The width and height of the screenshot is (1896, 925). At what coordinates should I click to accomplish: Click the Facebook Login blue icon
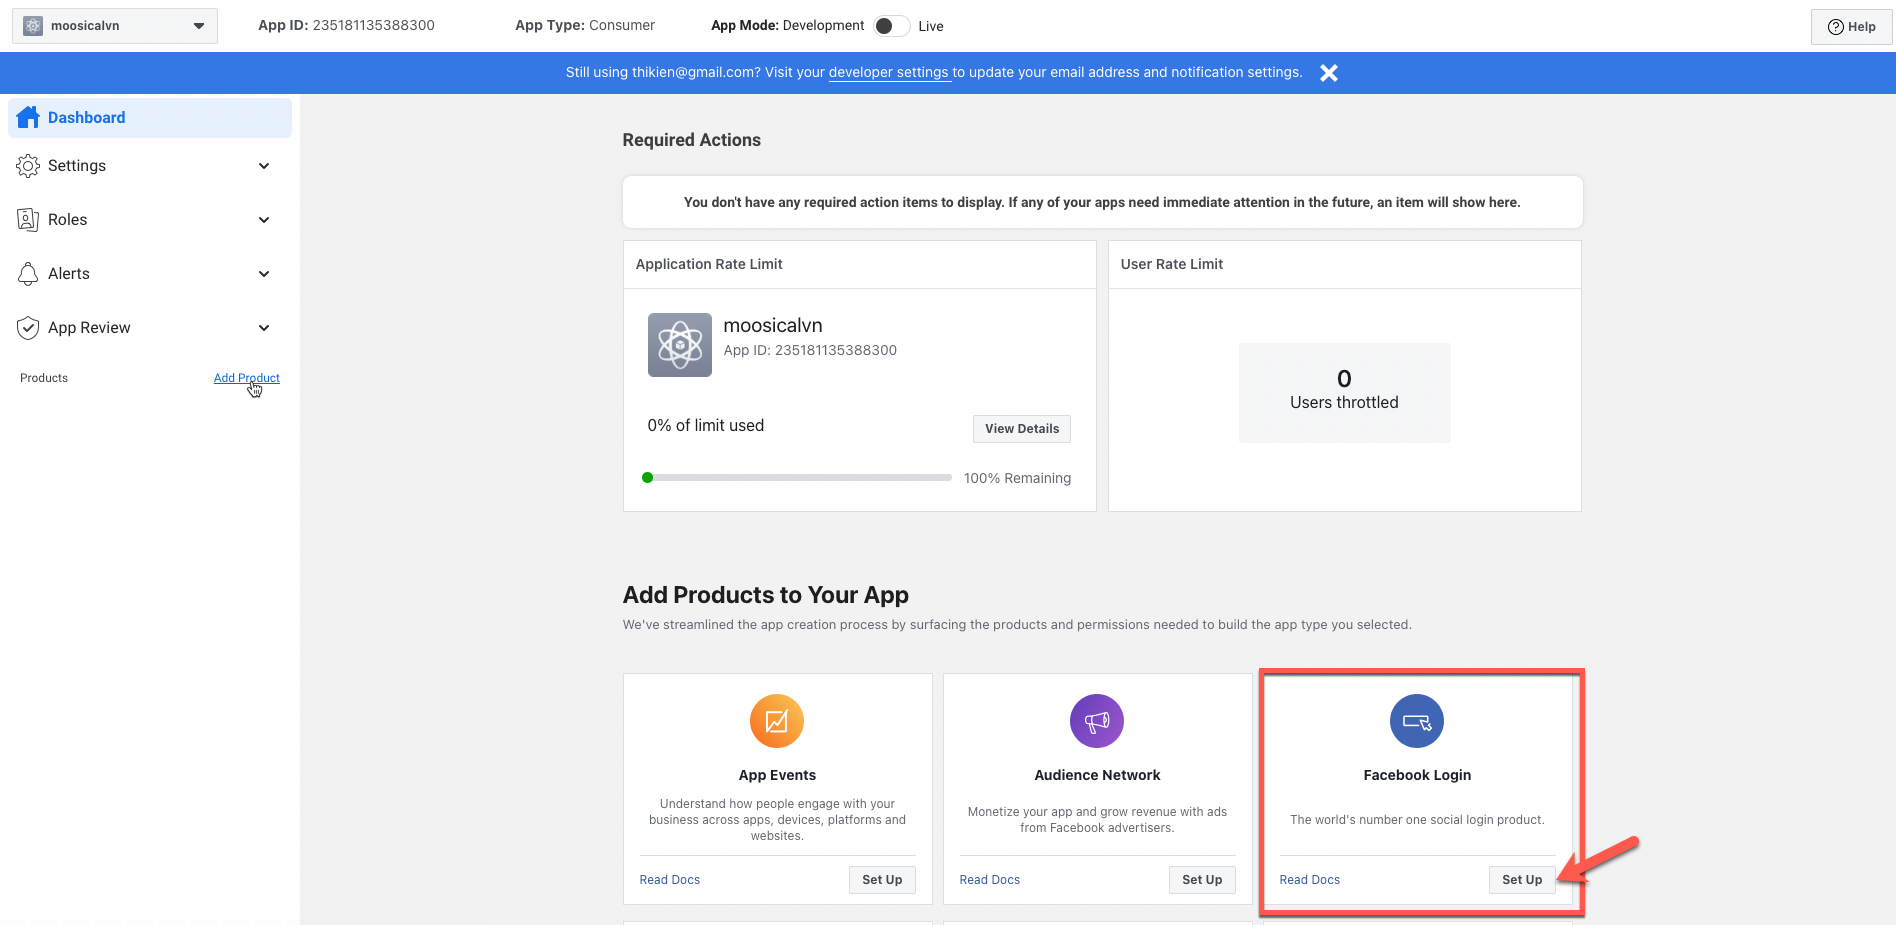tap(1417, 721)
